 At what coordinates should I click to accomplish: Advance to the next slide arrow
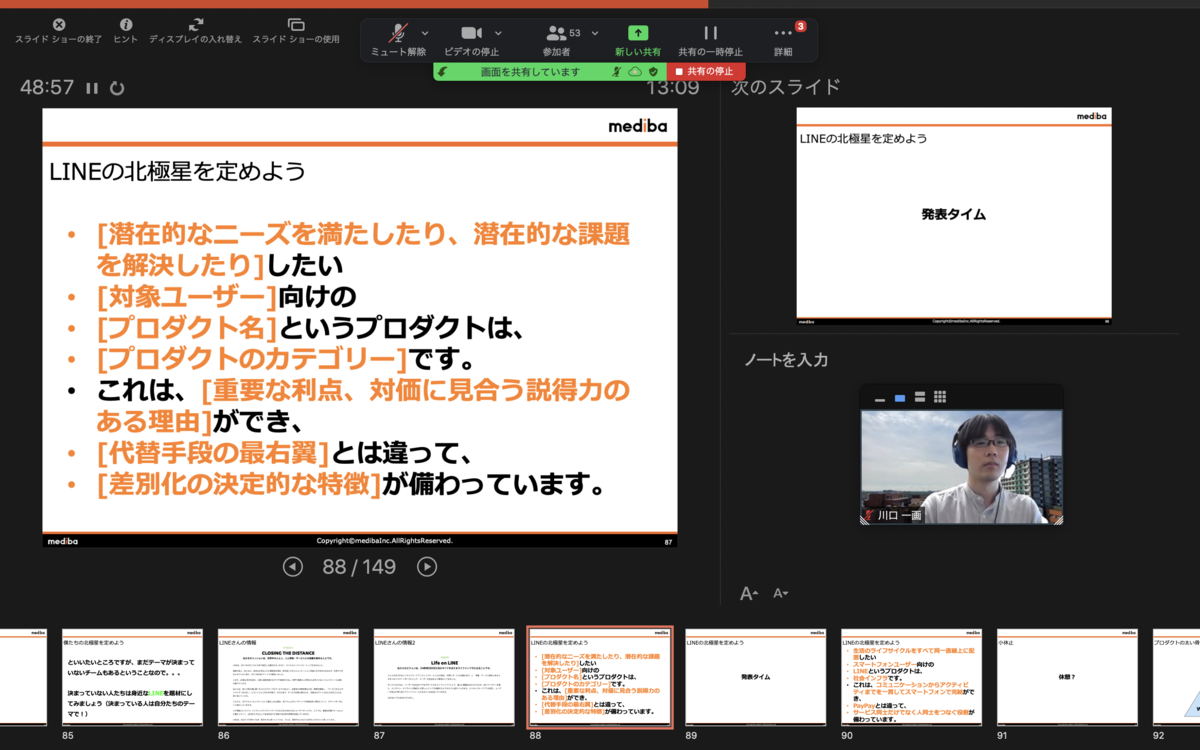(x=427, y=567)
